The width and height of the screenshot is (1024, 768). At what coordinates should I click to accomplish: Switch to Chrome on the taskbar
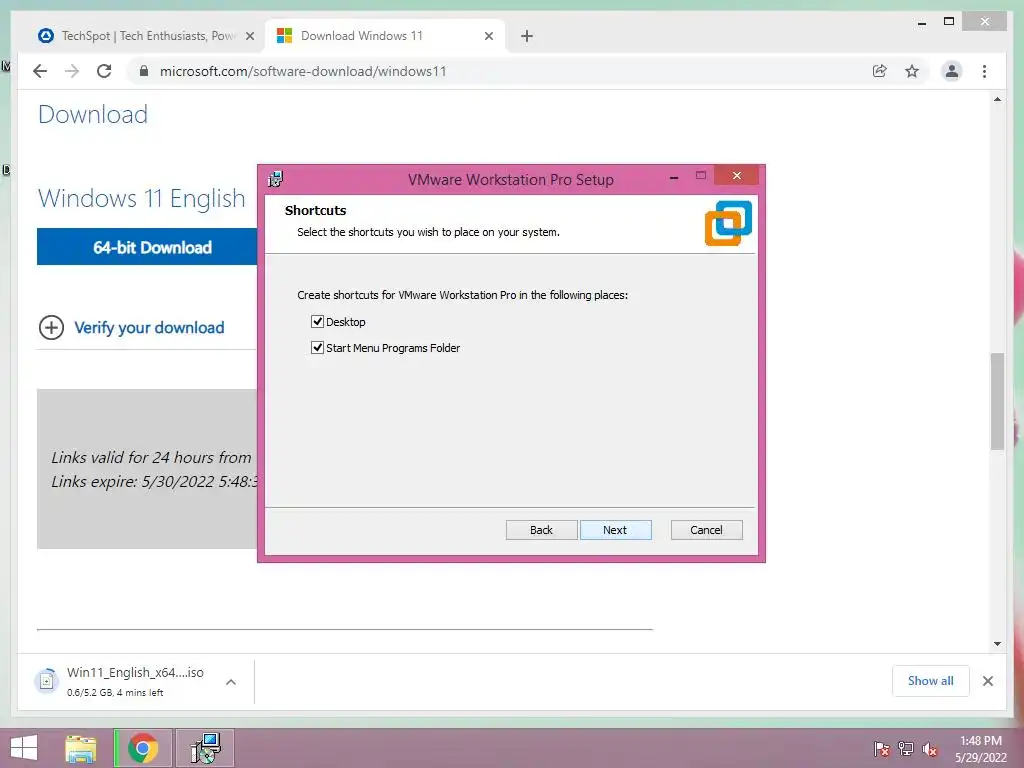coord(143,748)
